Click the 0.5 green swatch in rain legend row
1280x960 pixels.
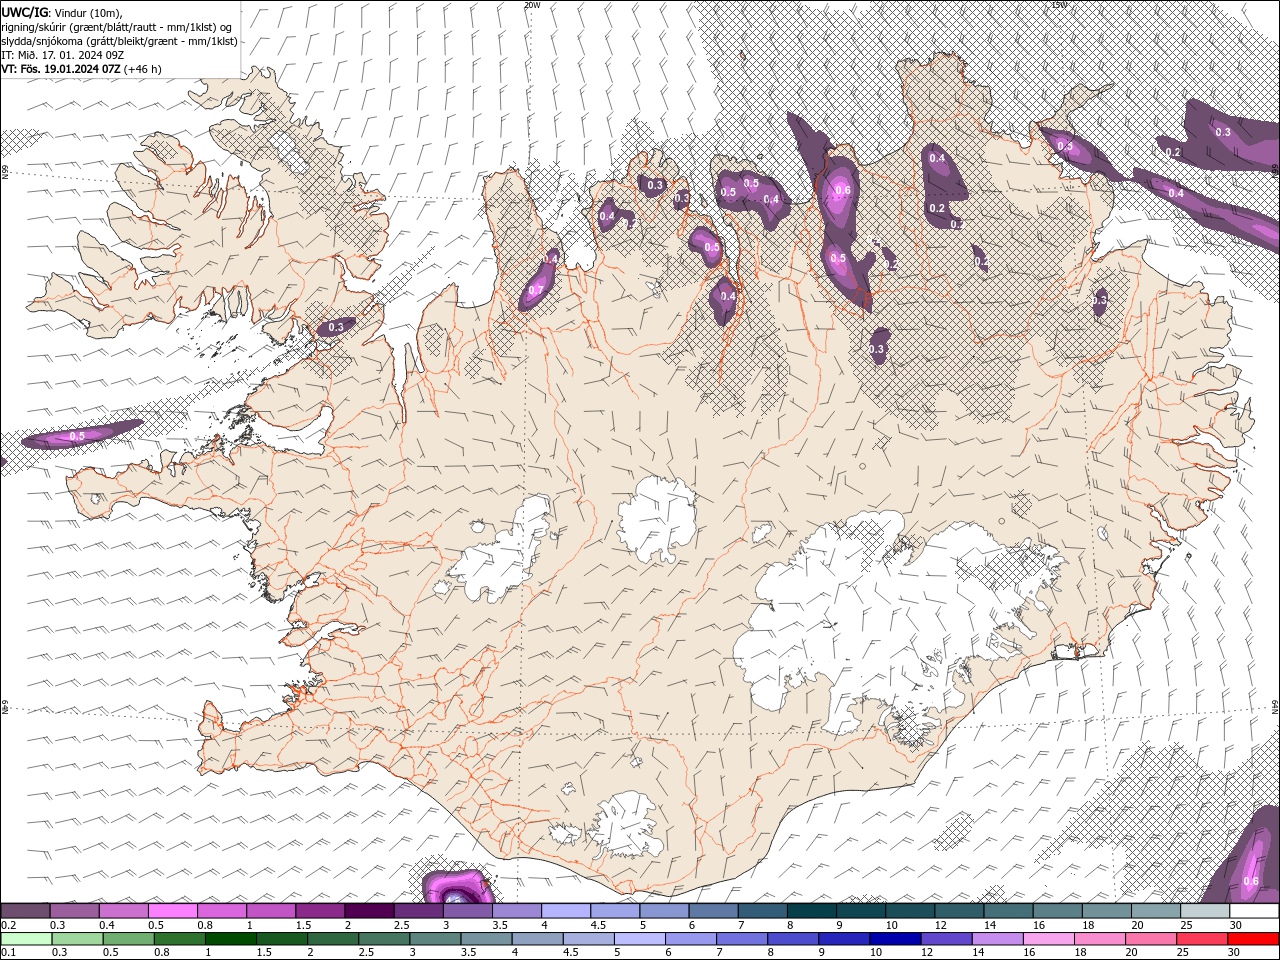[x=128, y=939]
